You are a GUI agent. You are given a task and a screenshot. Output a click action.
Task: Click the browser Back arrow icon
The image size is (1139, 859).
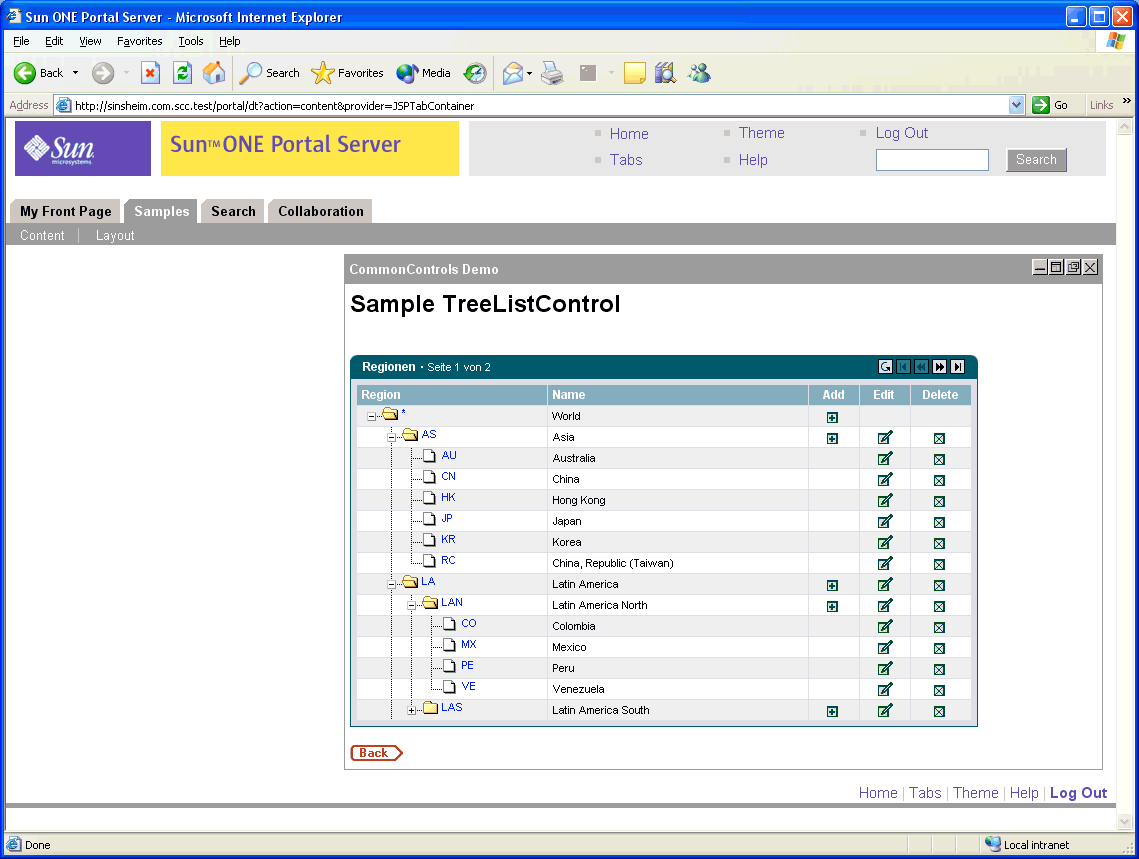point(25,73)
